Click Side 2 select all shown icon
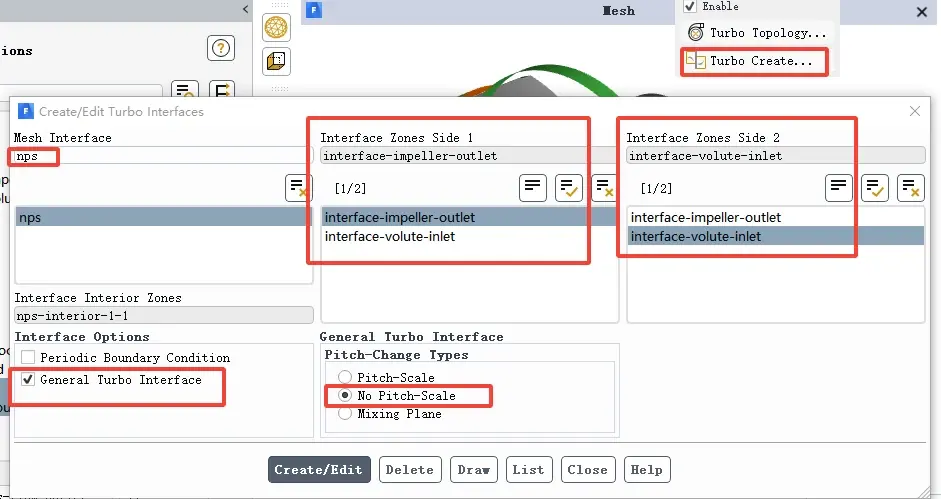 [x=874, y=188]
